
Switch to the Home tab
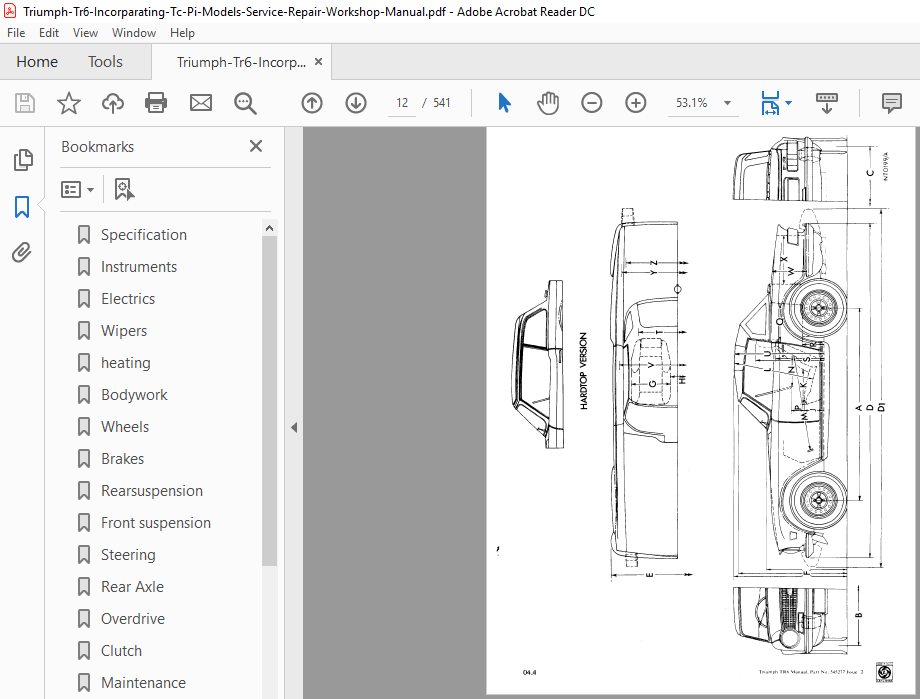[x=37, y=62]
